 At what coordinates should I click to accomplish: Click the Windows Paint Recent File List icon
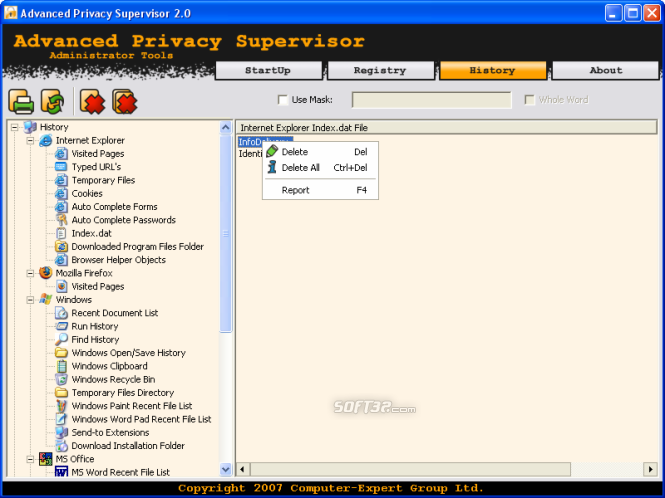tap(61, 406)
